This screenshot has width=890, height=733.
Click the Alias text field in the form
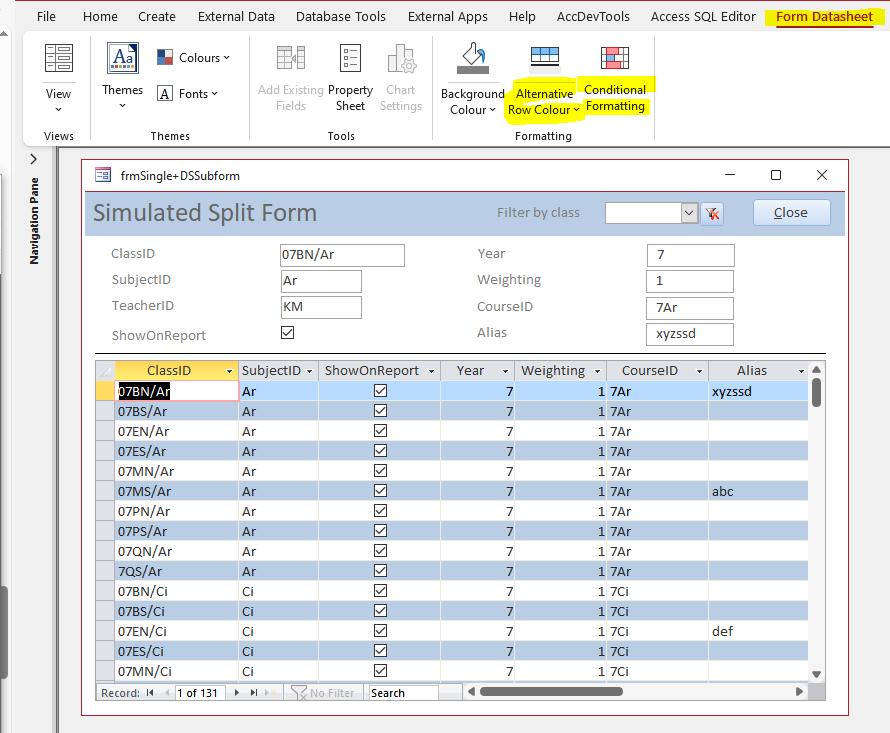(x=690, y=334)
